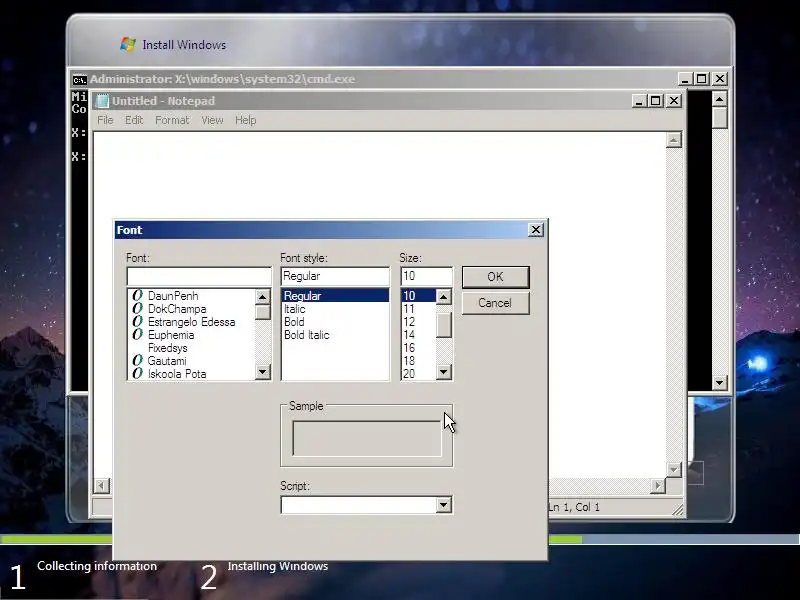Open Notepad Help menu
800x600 pixels.
pyautogui.click(x=245, y=120)
